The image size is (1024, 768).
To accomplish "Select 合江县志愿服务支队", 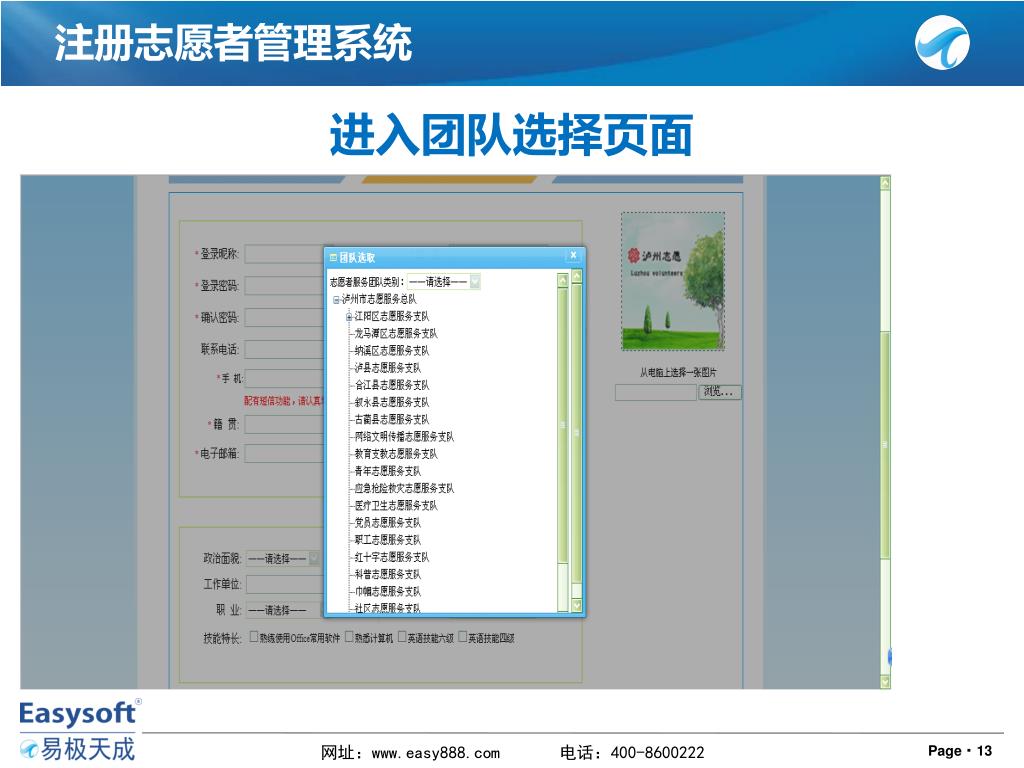I will coord(391,385).
